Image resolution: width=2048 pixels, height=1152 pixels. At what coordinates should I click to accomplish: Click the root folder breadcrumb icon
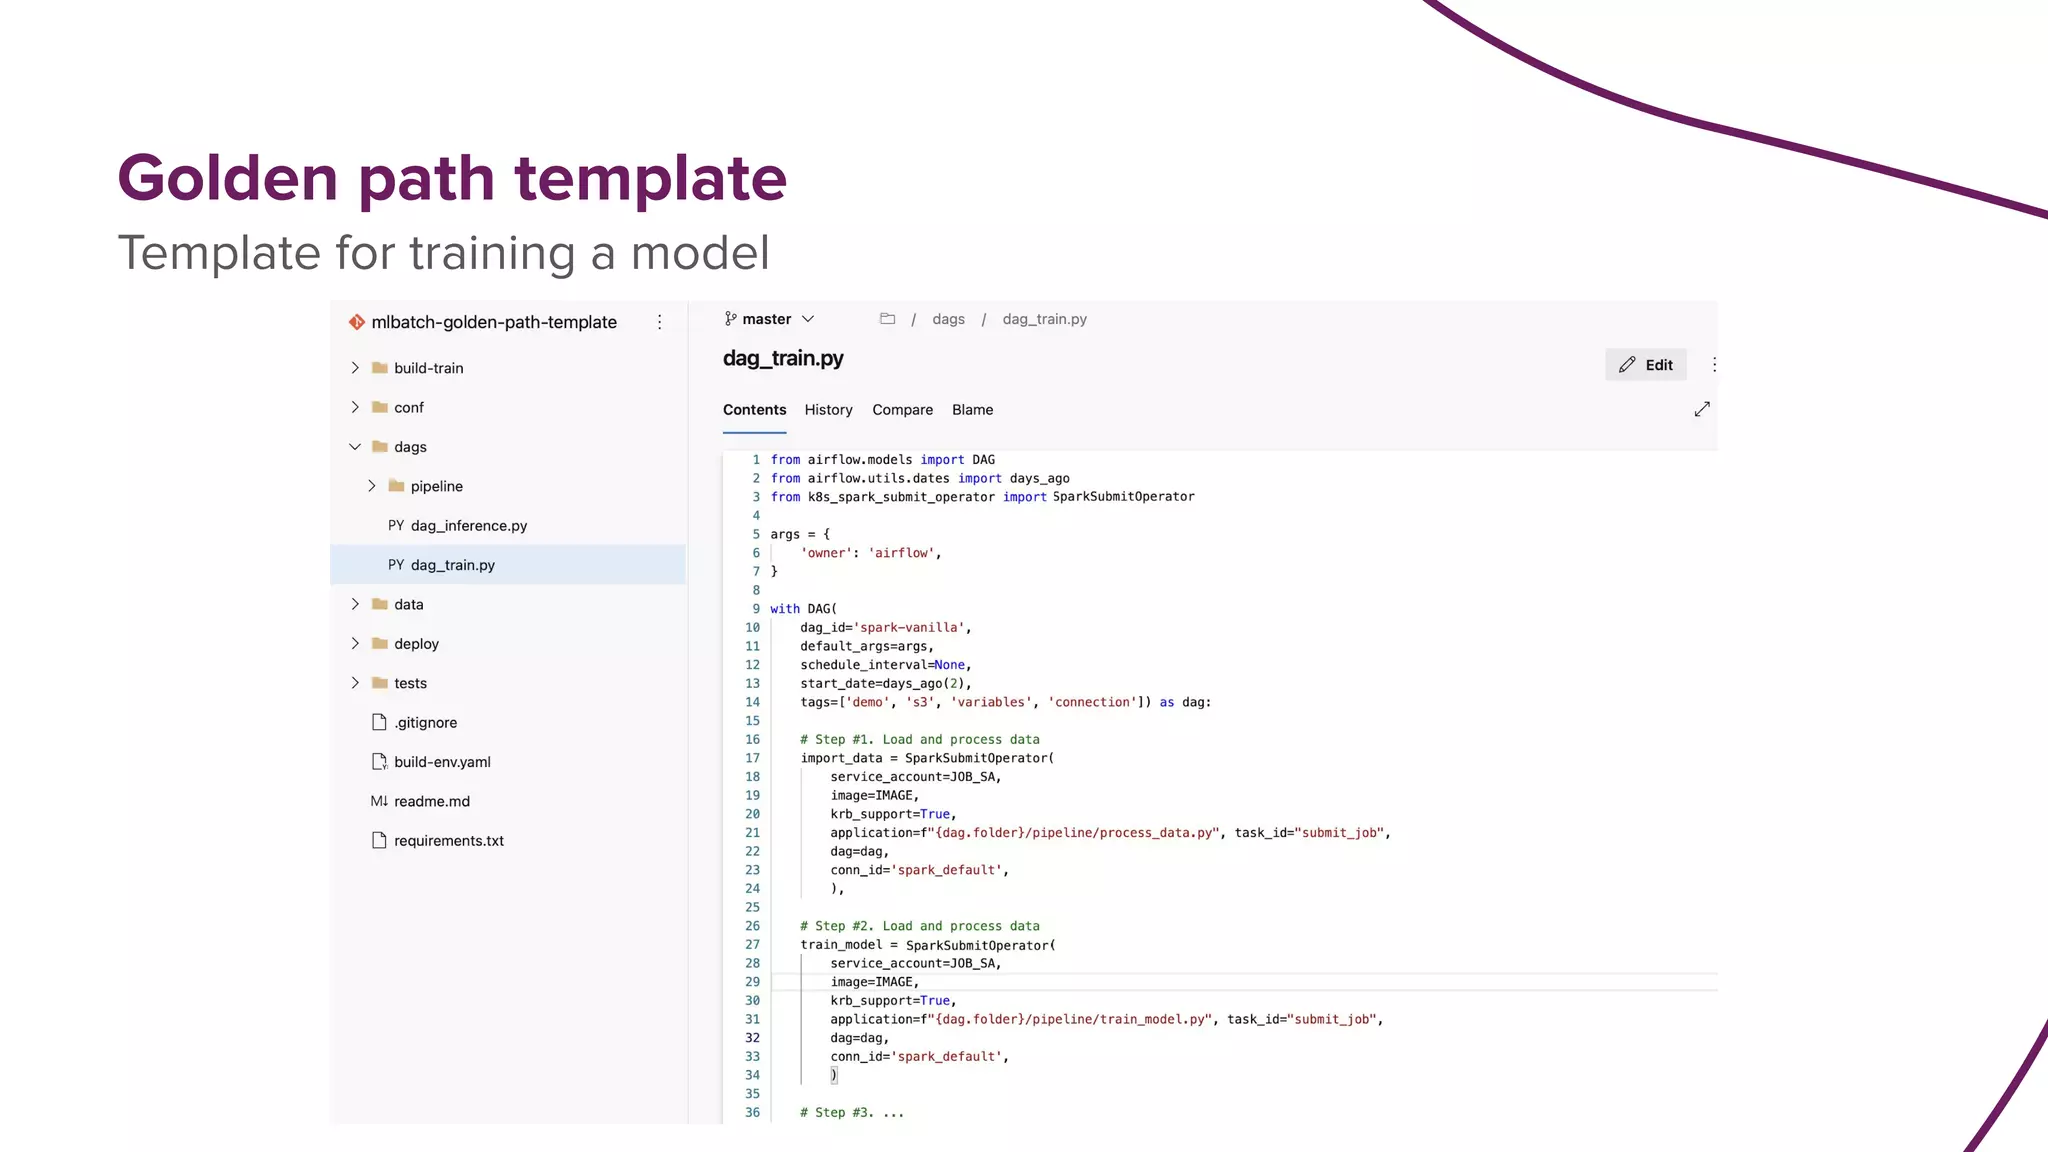[887, 319]
